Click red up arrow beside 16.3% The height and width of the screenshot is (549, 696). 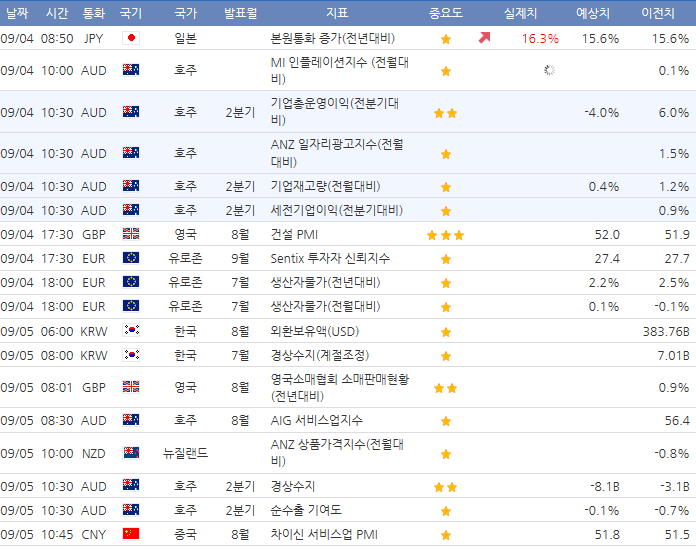click(x=484, y=38)
